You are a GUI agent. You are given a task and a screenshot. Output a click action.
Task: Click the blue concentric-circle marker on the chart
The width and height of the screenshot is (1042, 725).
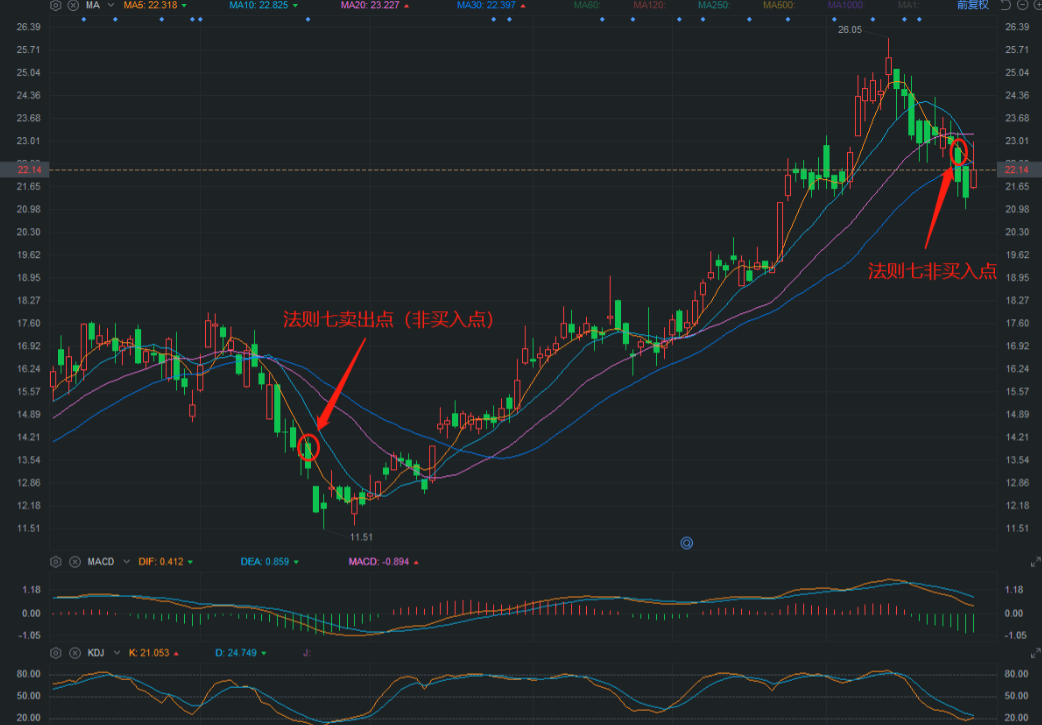pos(686,543)
